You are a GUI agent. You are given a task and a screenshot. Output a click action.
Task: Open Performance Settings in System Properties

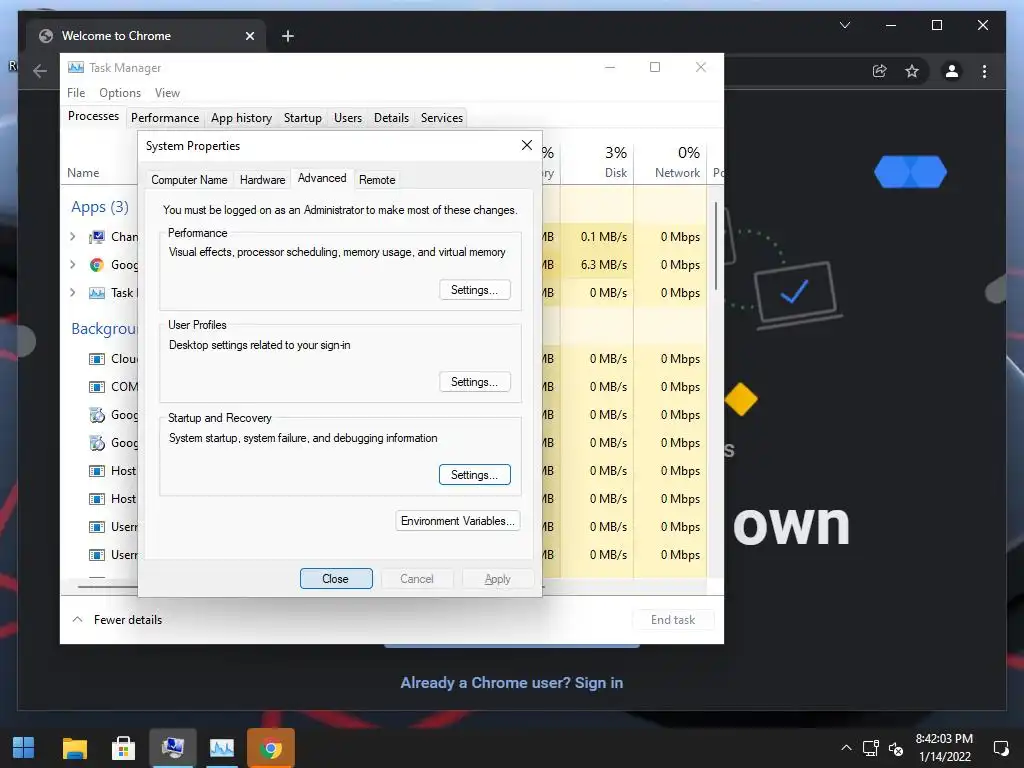coord(475,290)
